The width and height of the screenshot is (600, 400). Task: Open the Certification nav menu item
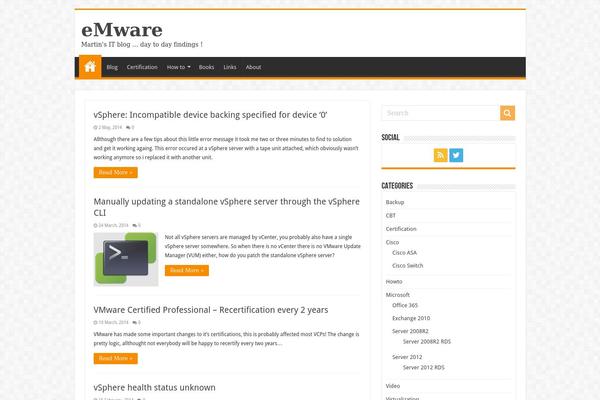tap(142, 67)
